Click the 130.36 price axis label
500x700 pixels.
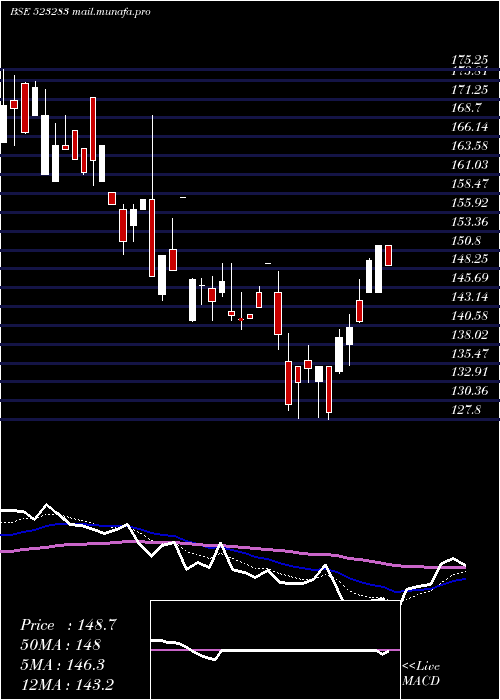click(469, 392)
